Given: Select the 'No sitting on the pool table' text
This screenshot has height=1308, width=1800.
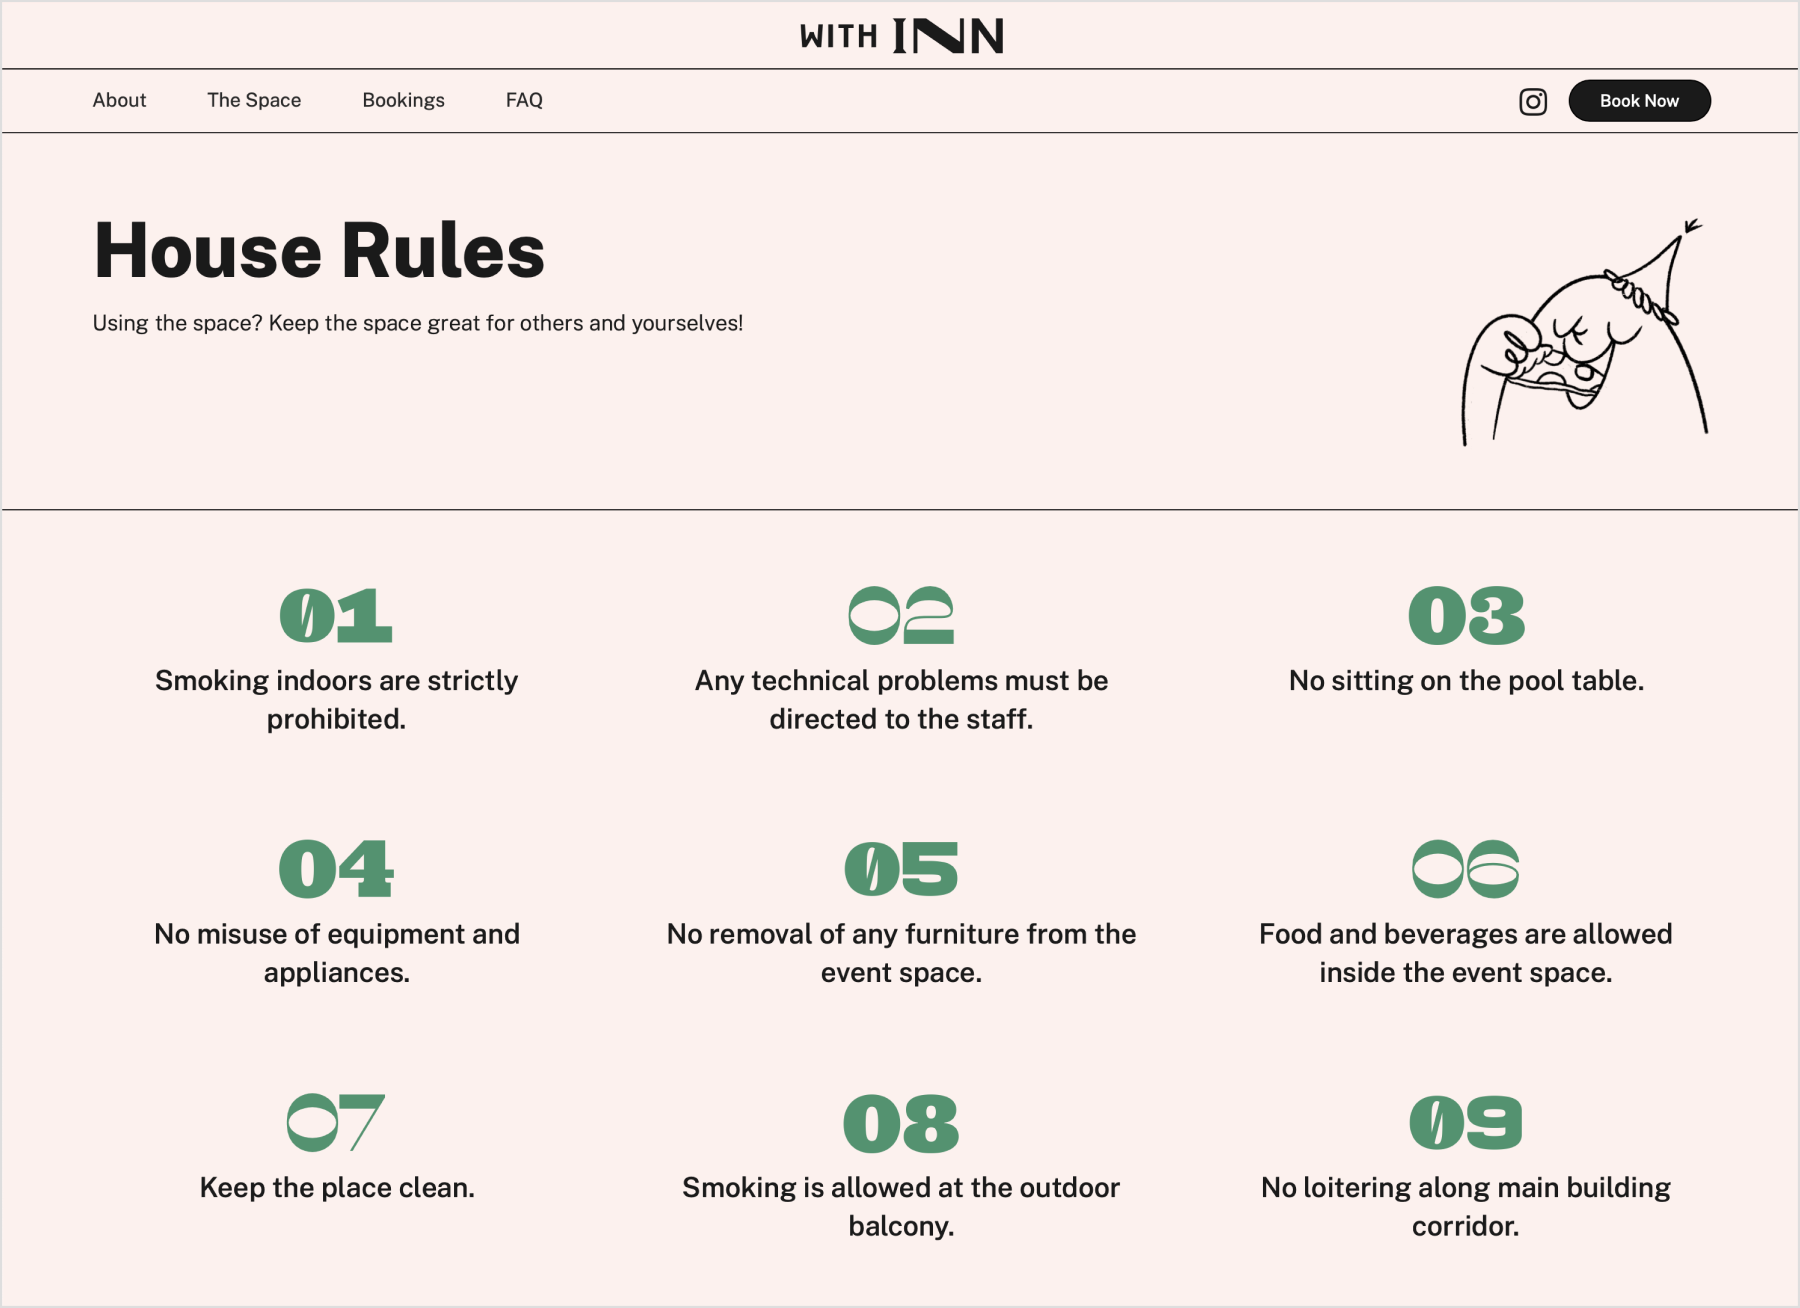Looking at the screenshot, I should pyautogui.click(x=1466, y=681).
